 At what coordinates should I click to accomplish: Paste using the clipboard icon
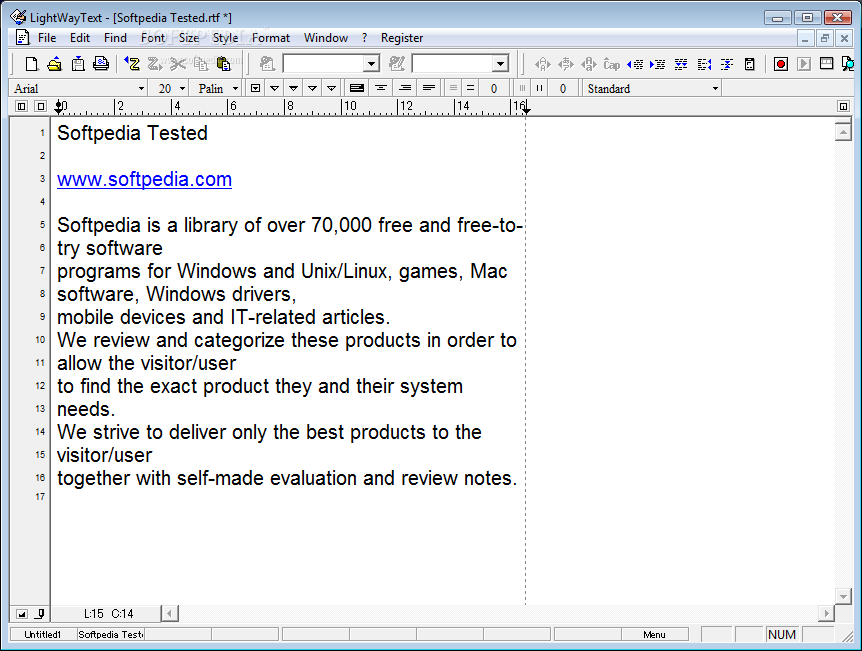223,64
